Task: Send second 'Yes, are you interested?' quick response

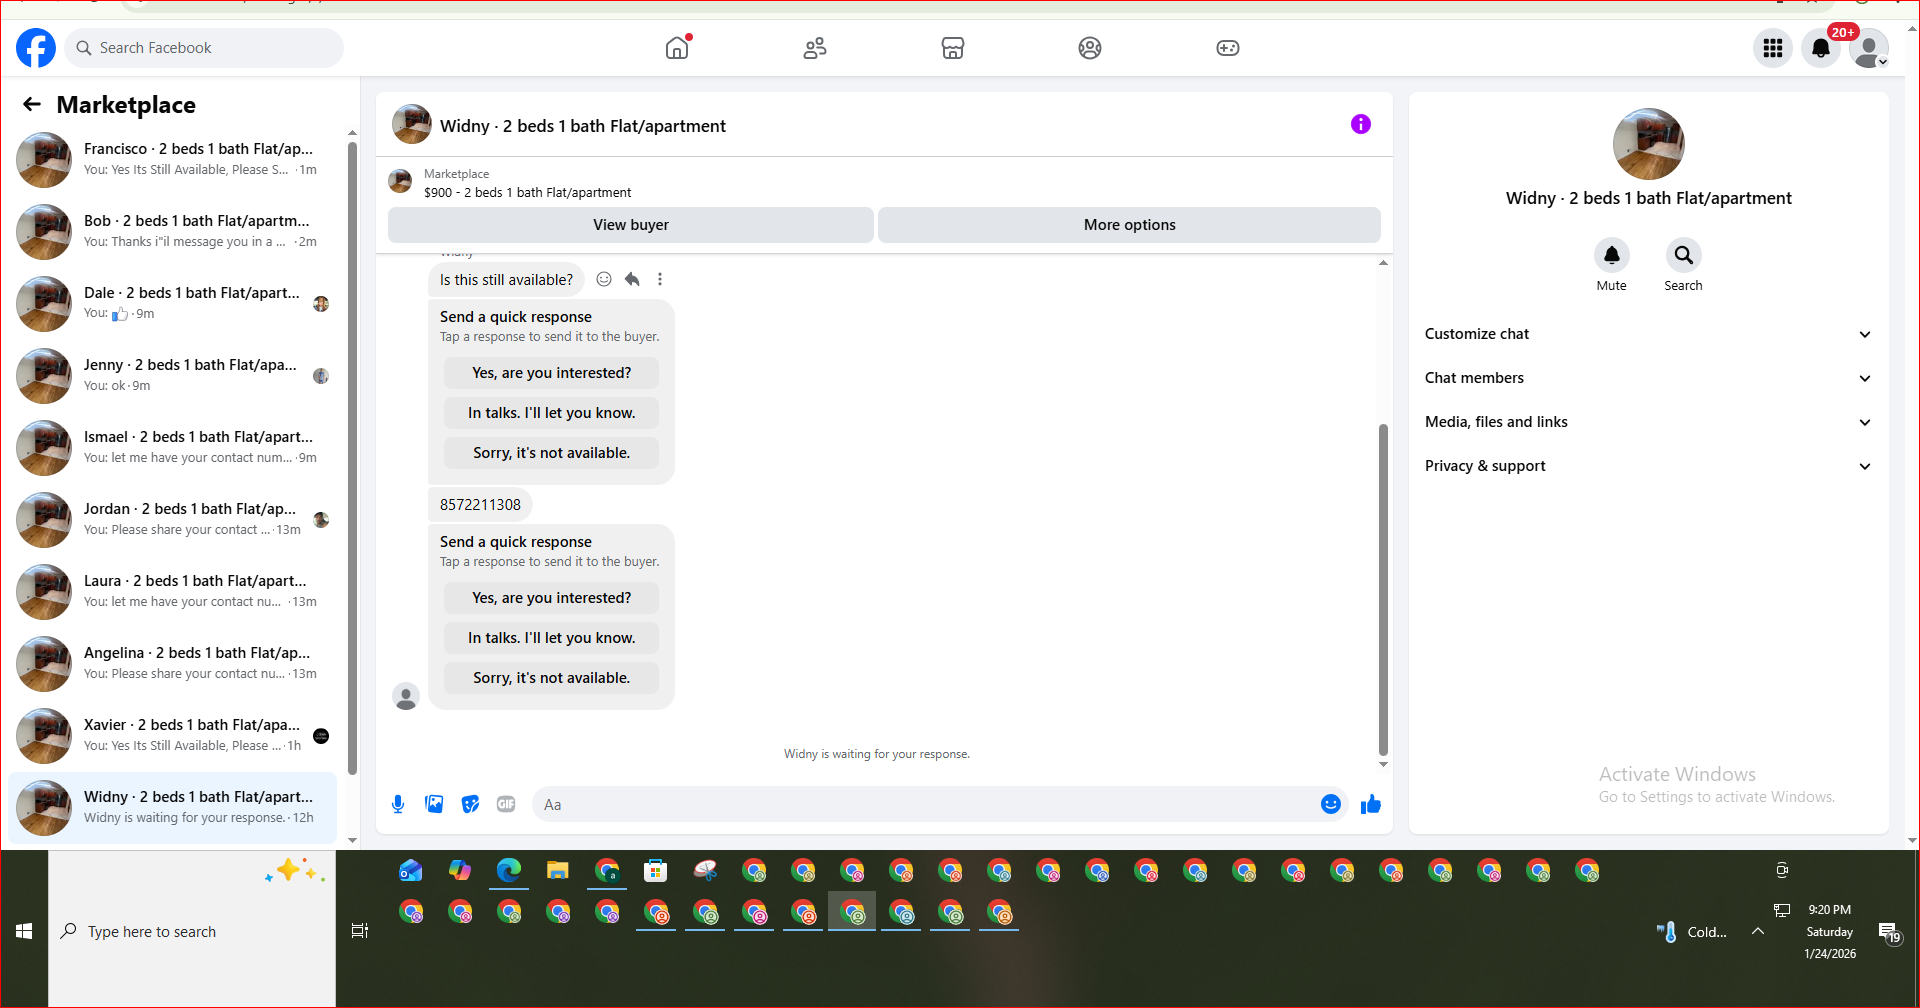Action: click(552, 598)
